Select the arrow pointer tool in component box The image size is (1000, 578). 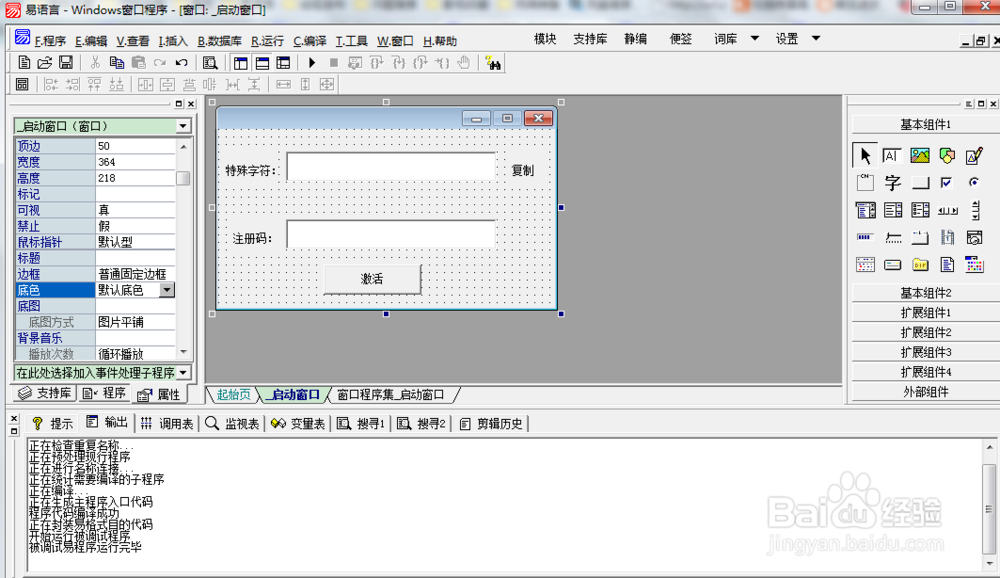(x=865, y=155)
